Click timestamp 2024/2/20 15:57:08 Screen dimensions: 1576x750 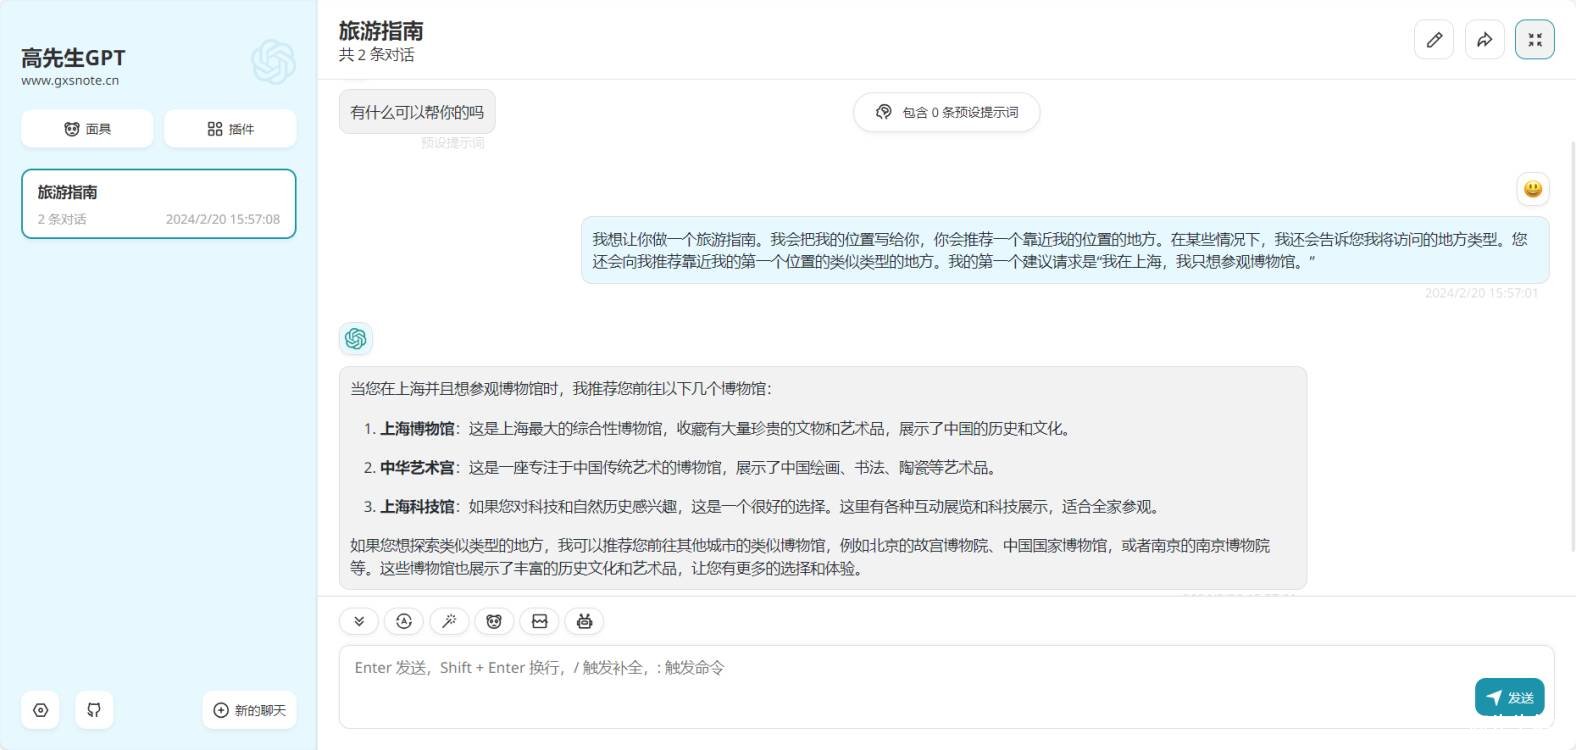coord(223,219)
